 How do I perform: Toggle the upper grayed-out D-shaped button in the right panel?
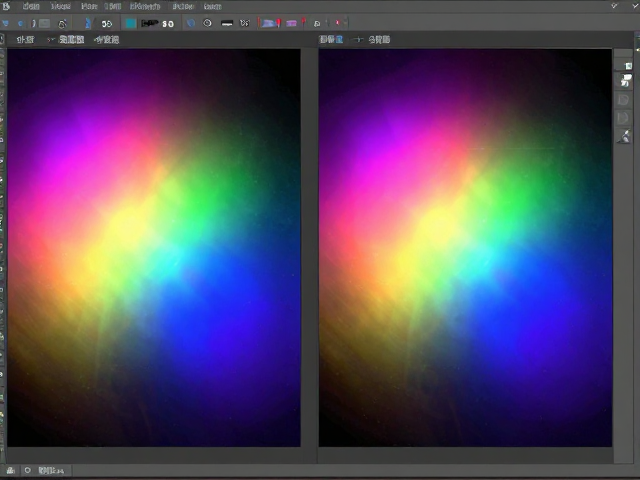[623, 100]
